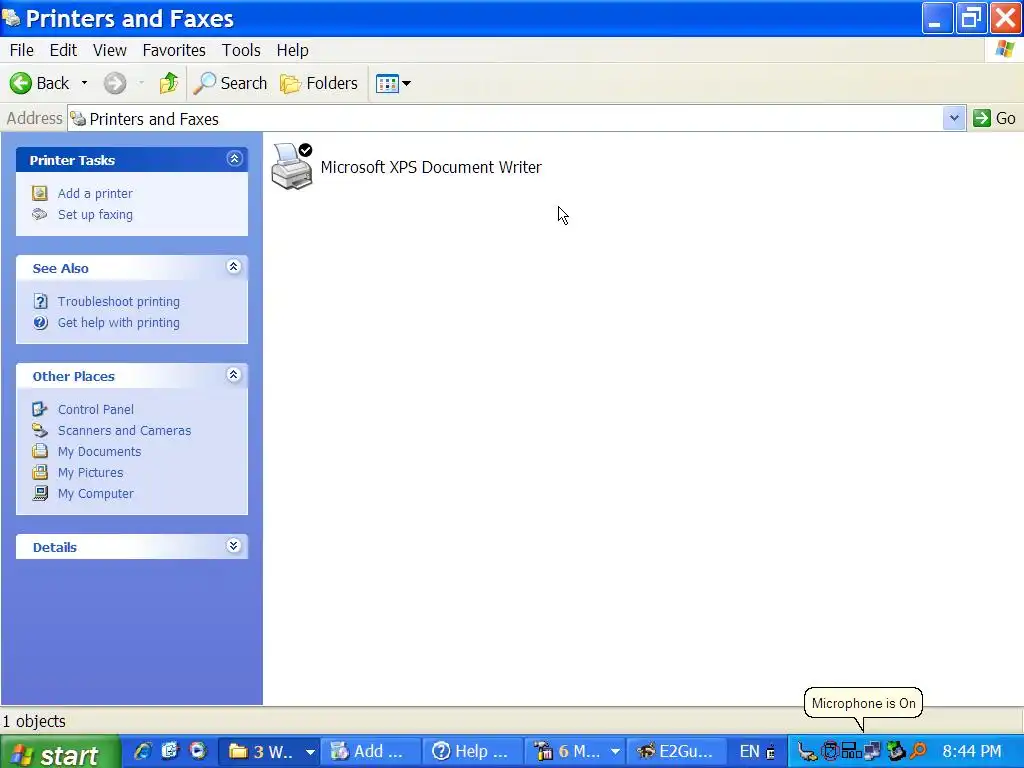
Task: Collapse the Other Places panel
Action: pyautogui.click(x=234, y=375)
